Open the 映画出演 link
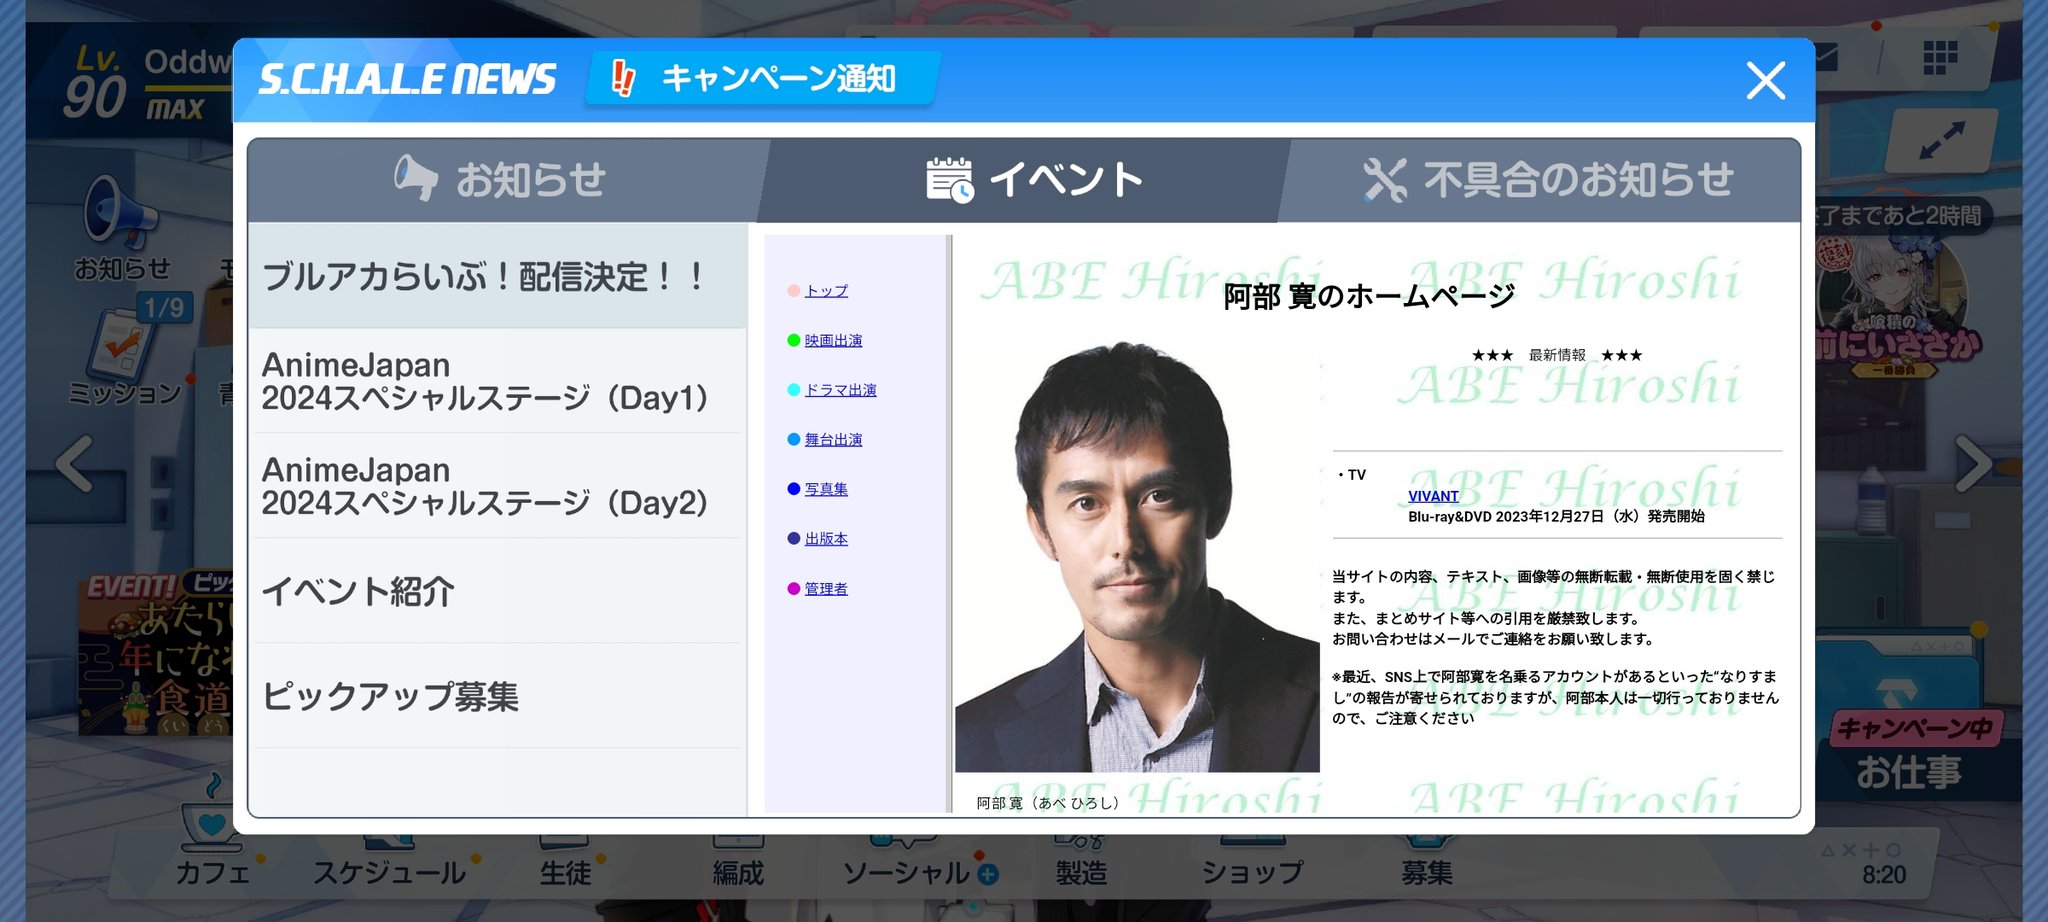 point(833,341)
